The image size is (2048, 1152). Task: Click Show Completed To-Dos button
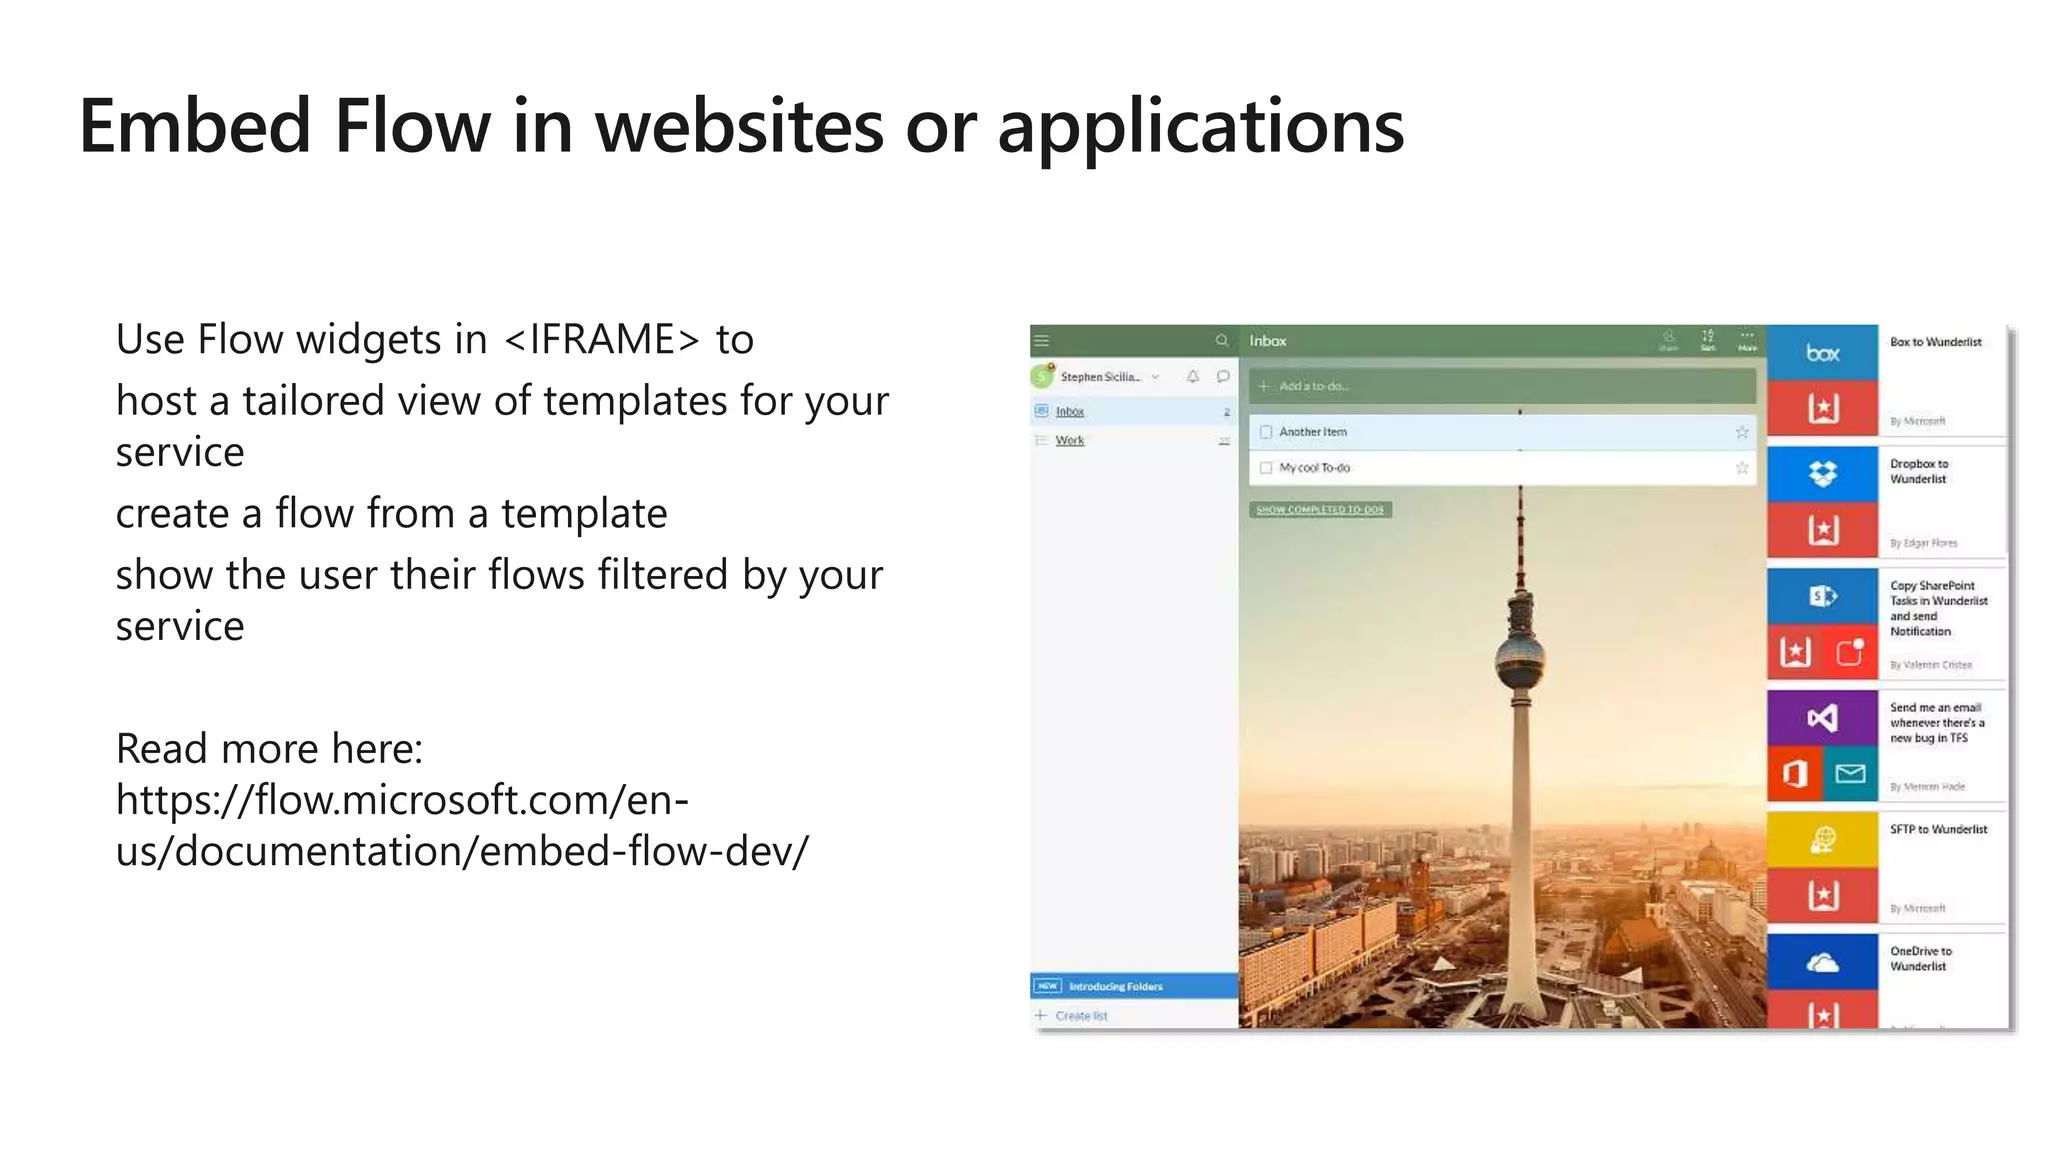(x=1320, y=510)
